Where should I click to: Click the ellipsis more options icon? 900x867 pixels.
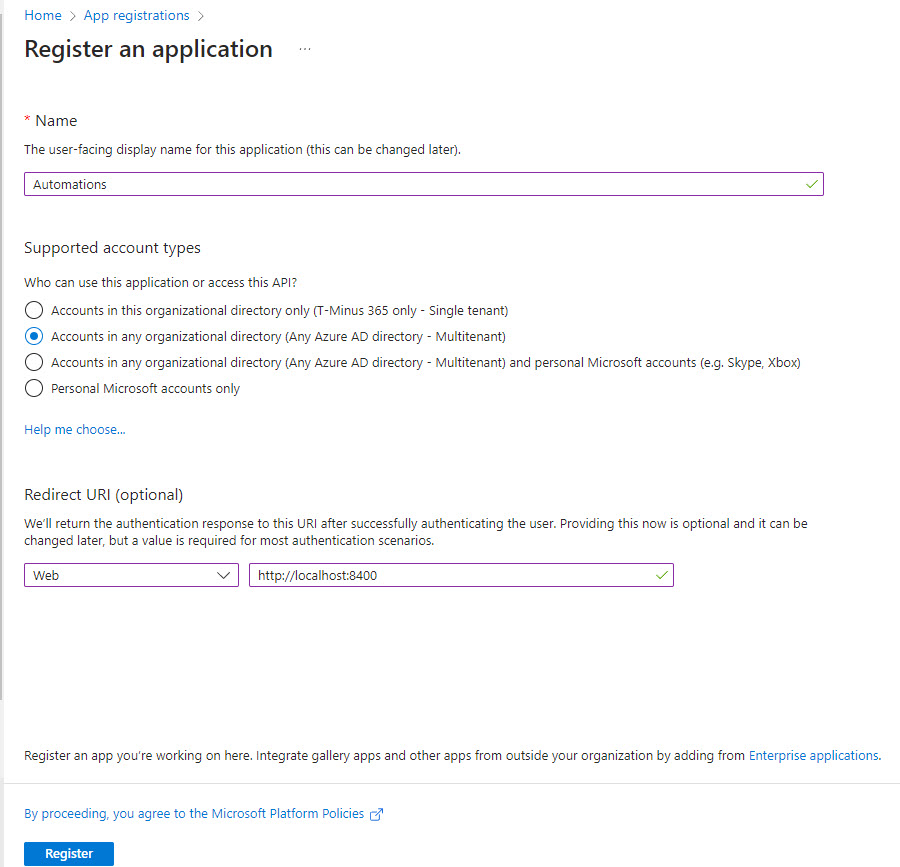[x=305, y=49]
